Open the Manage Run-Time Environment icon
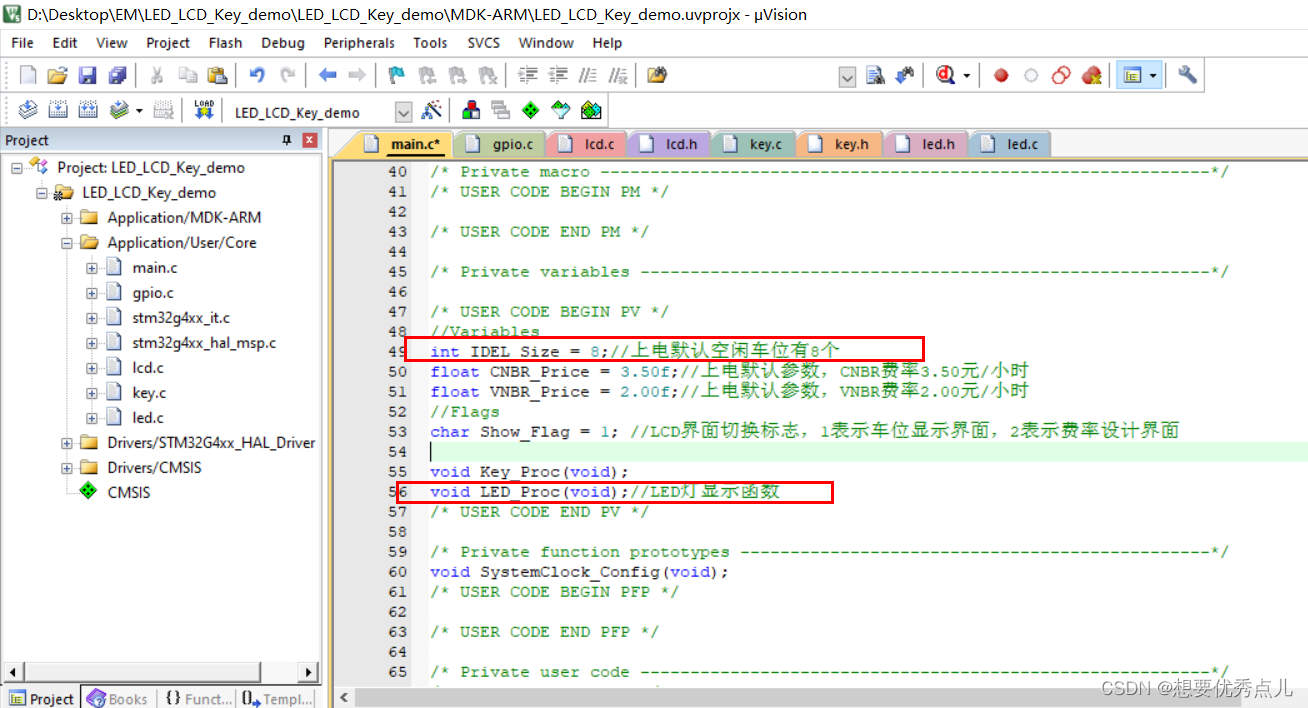Viewport: 1308px width, 708px height. coord(471,111)
